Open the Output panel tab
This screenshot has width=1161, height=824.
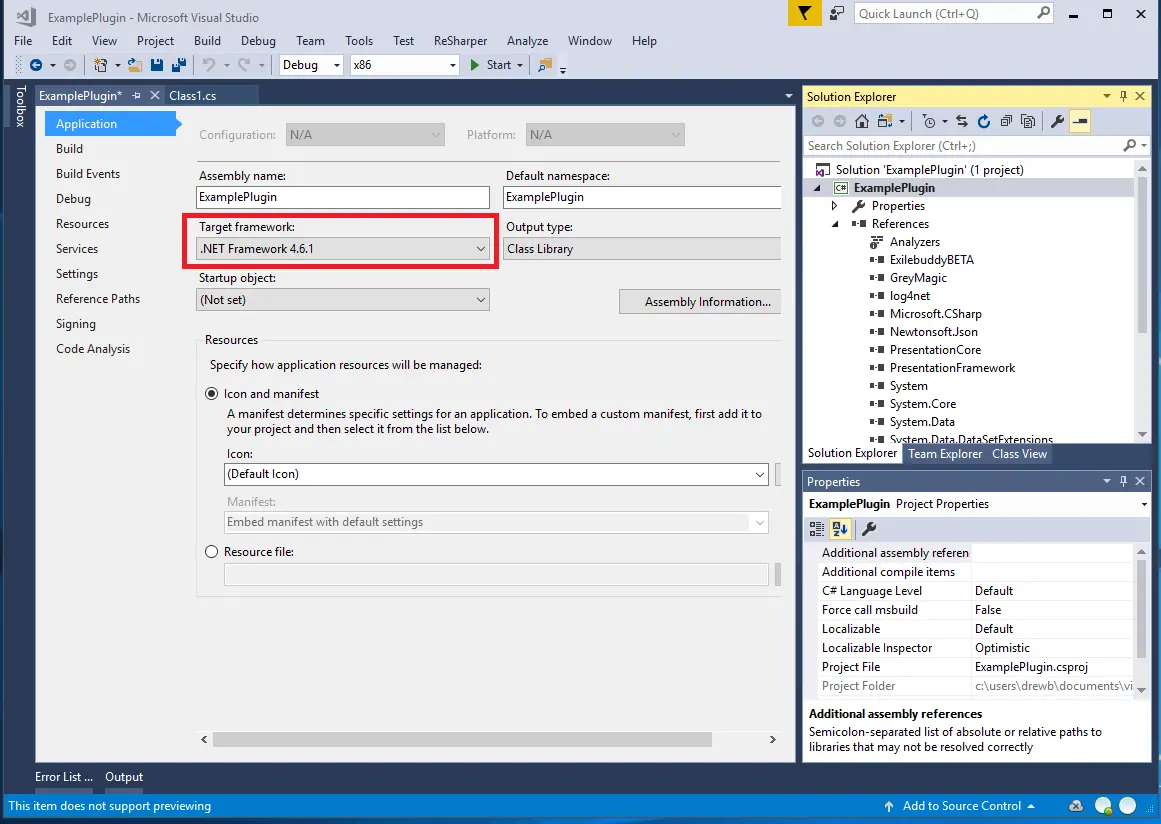(124, 777)
